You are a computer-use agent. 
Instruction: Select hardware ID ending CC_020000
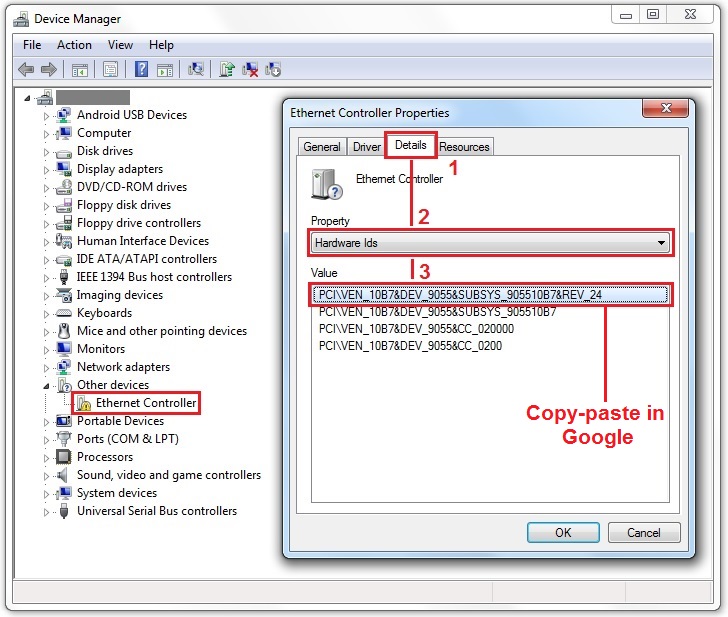416,329
